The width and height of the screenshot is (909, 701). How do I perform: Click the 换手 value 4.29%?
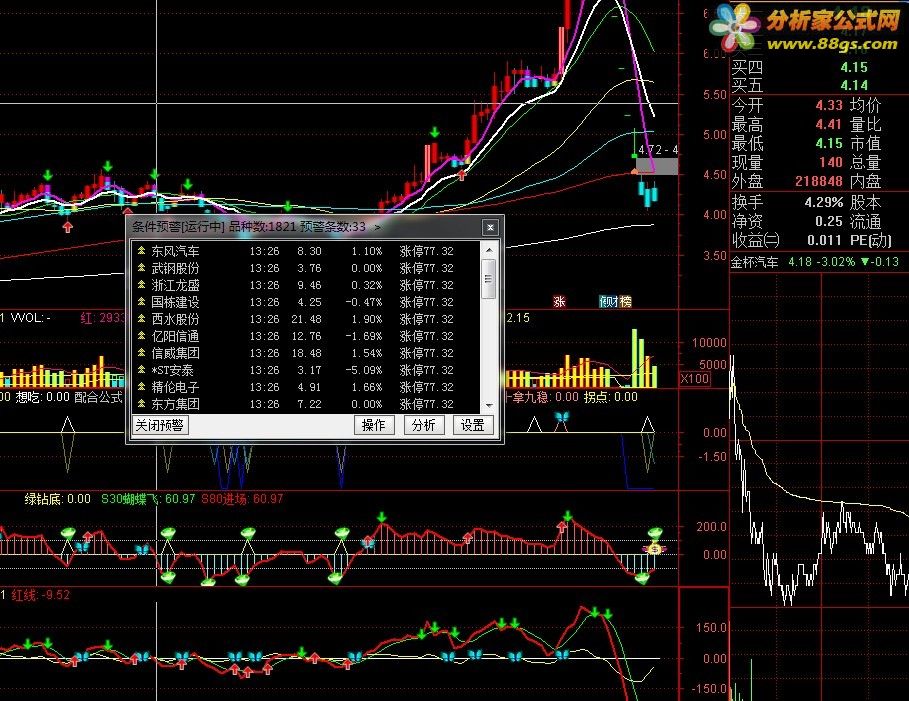823,202
